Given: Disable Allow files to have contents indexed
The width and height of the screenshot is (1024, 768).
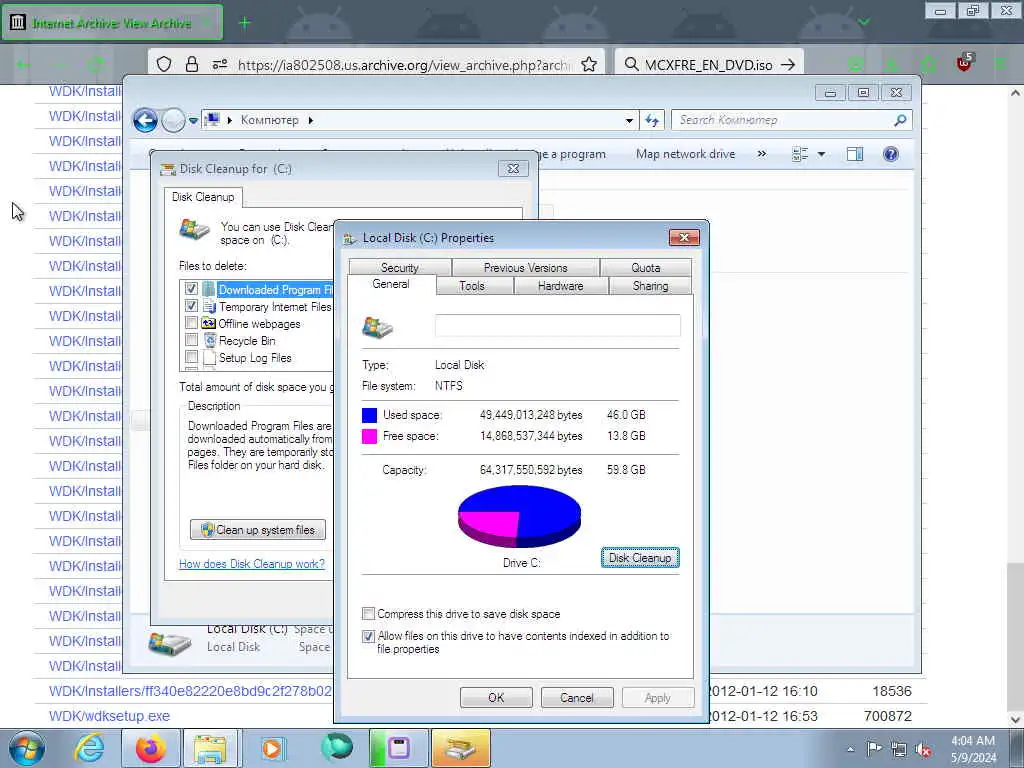Looking at the screenshot, I should (x=368, y=636).
